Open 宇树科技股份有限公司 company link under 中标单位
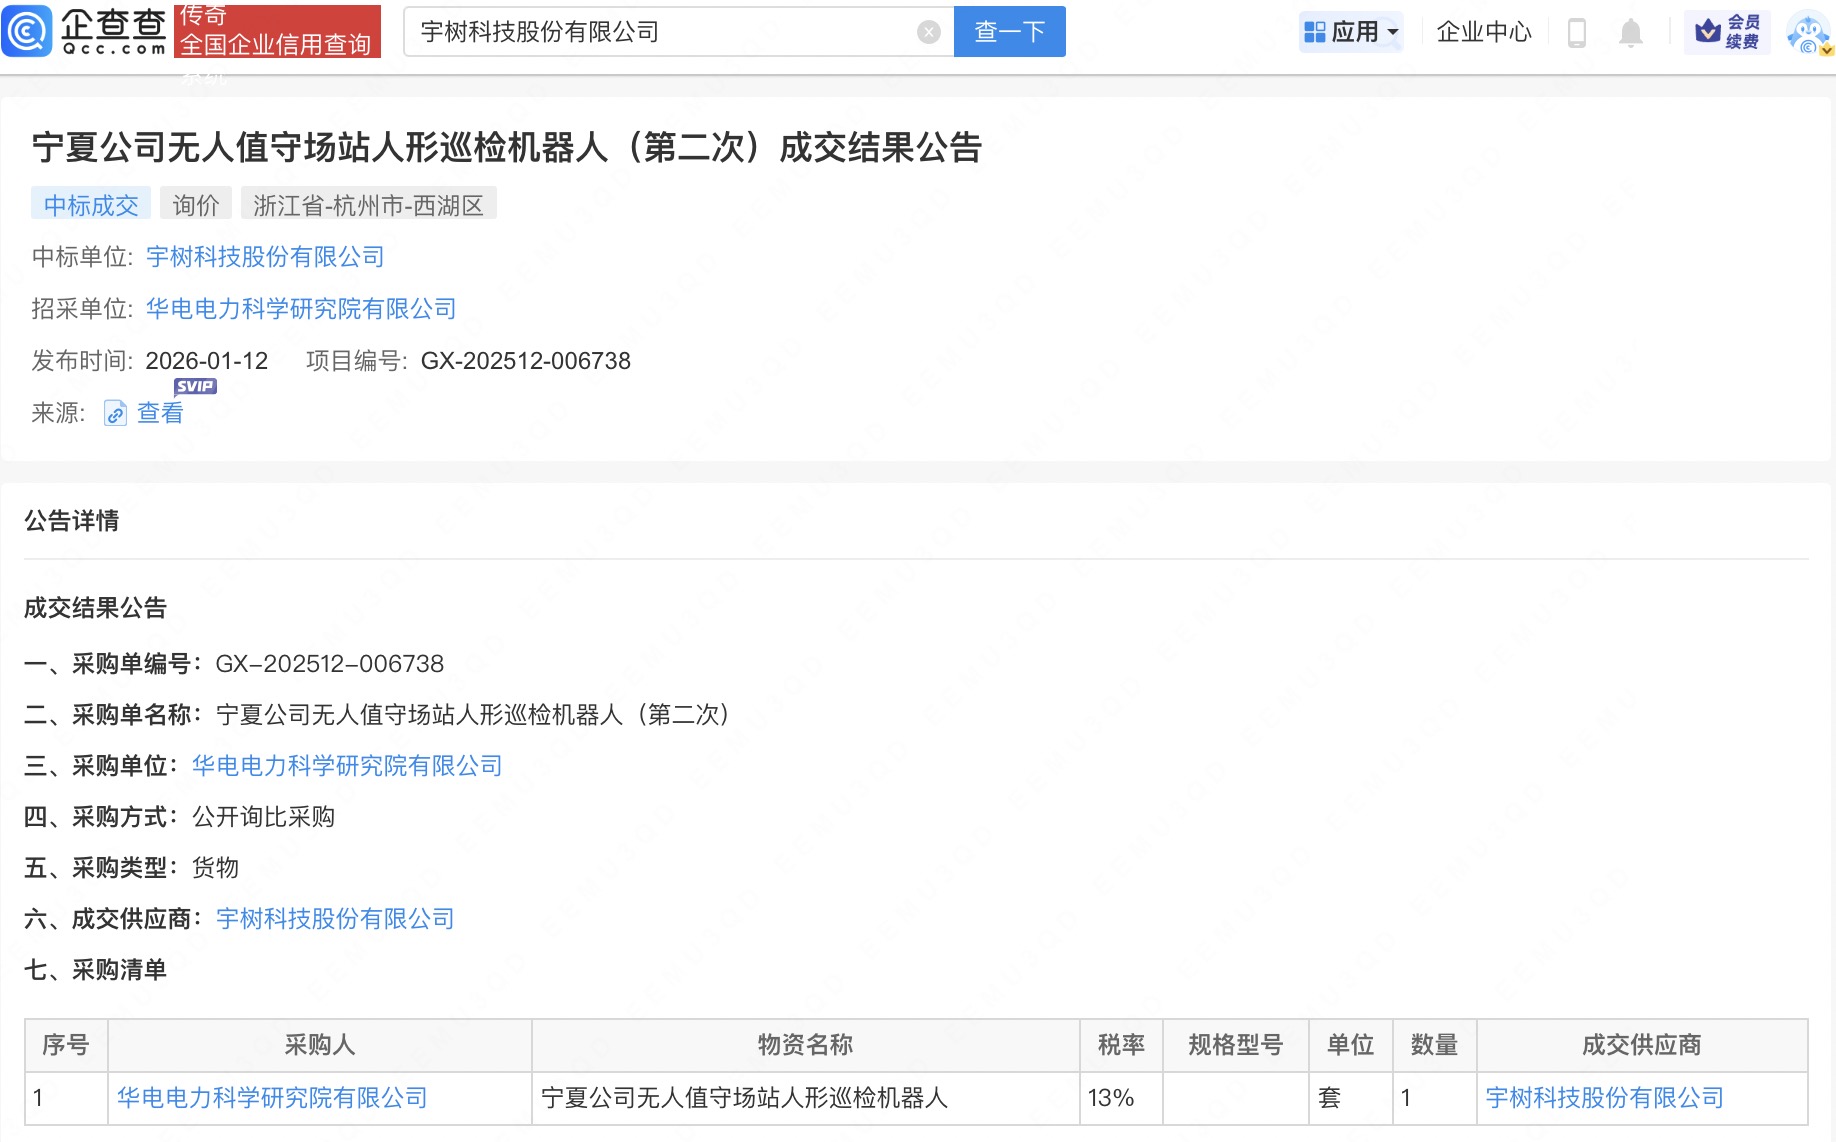Viewport: 1836px width, 1142px height. (264, 257)
